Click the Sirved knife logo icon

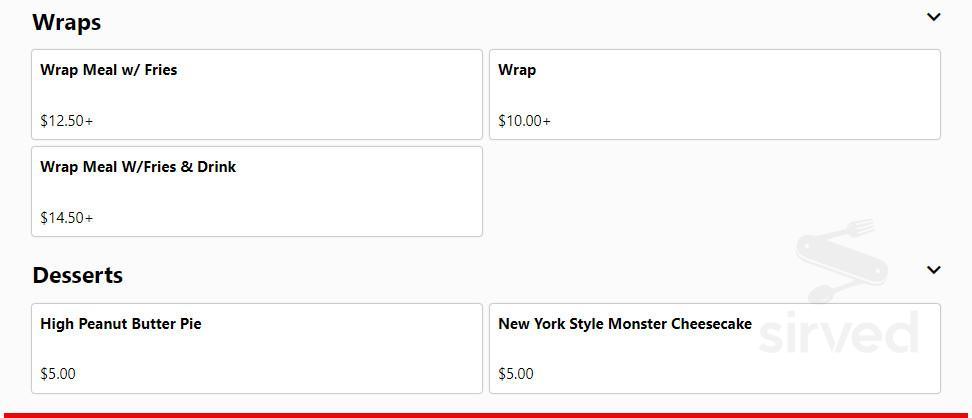[836, 262]
